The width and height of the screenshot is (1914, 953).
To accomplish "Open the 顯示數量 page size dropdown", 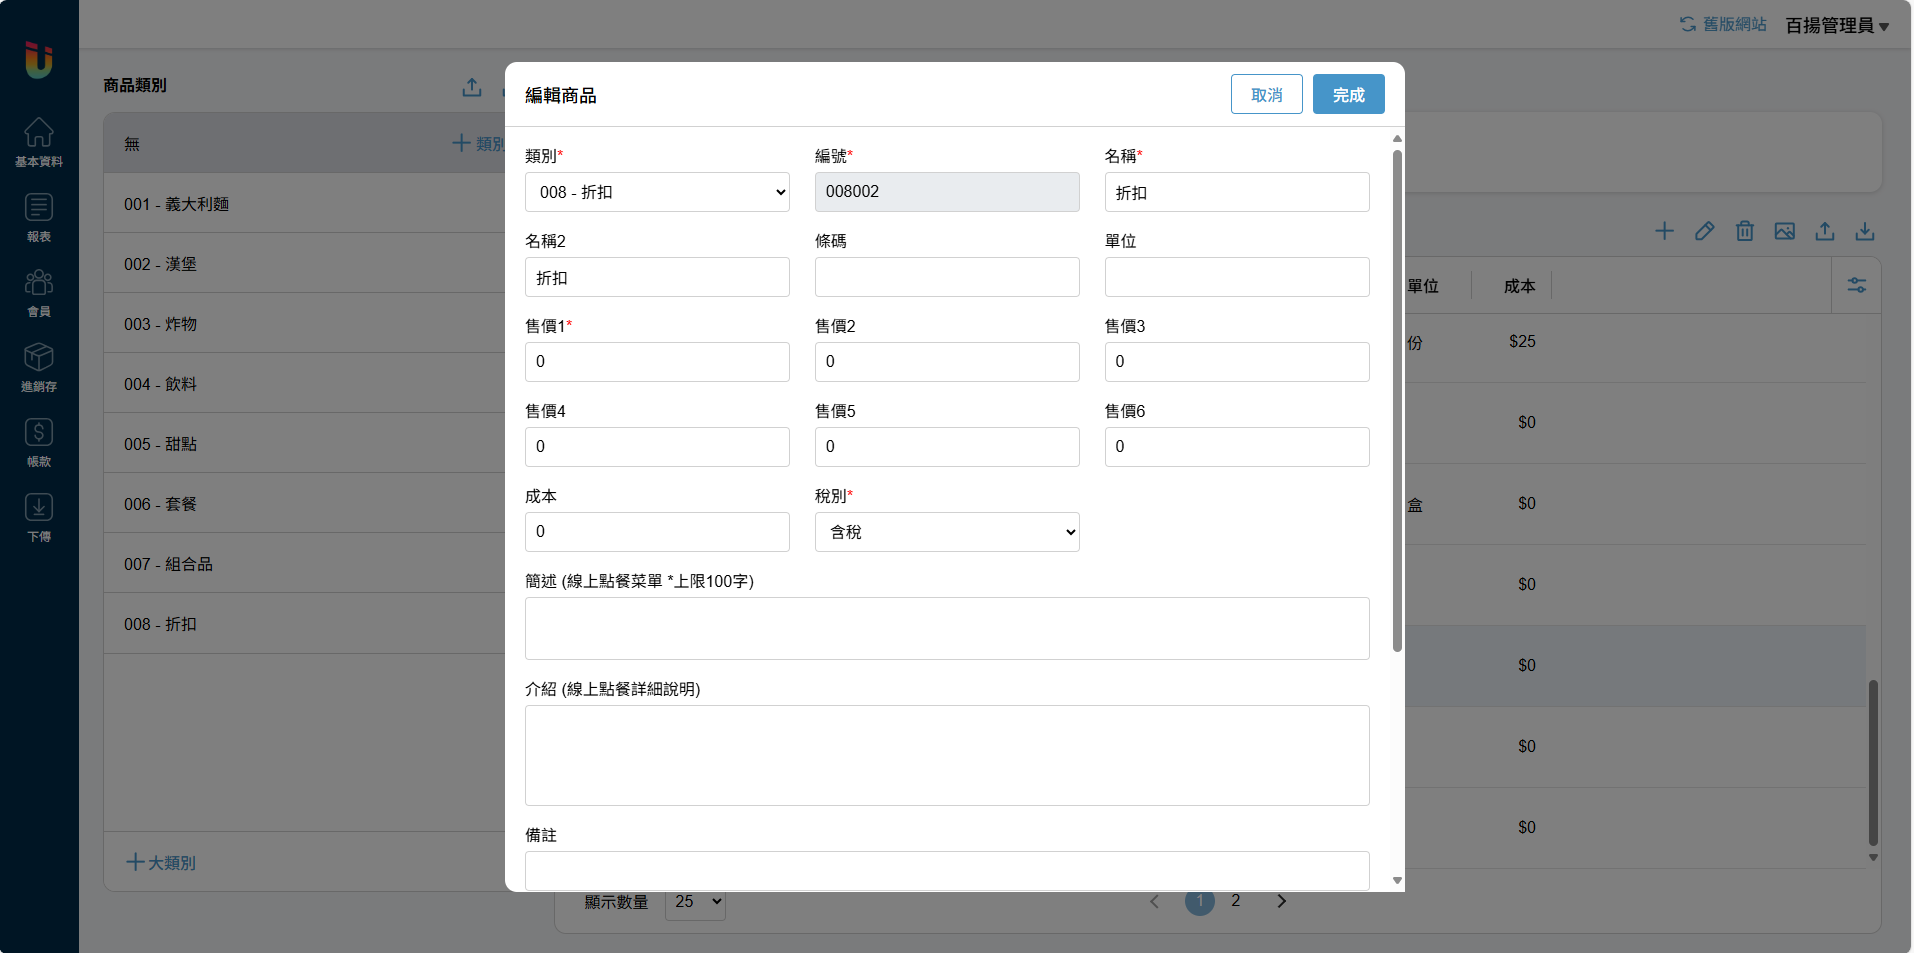I will 695,902.
